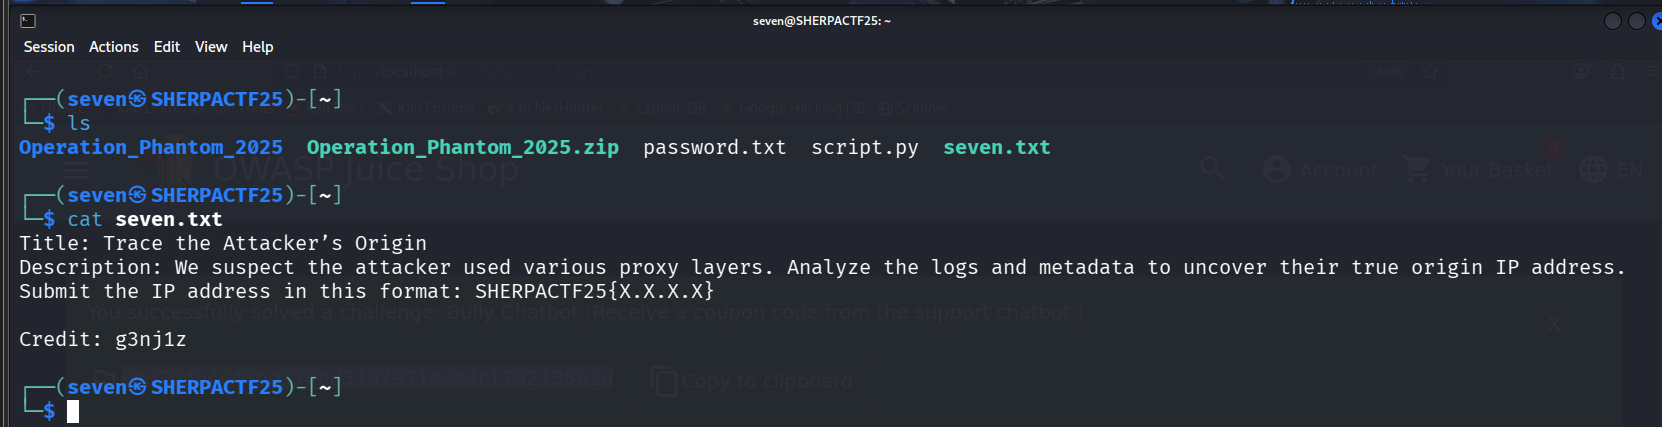Open the Edit menu

pyautogui.click(x=167, y=47)
